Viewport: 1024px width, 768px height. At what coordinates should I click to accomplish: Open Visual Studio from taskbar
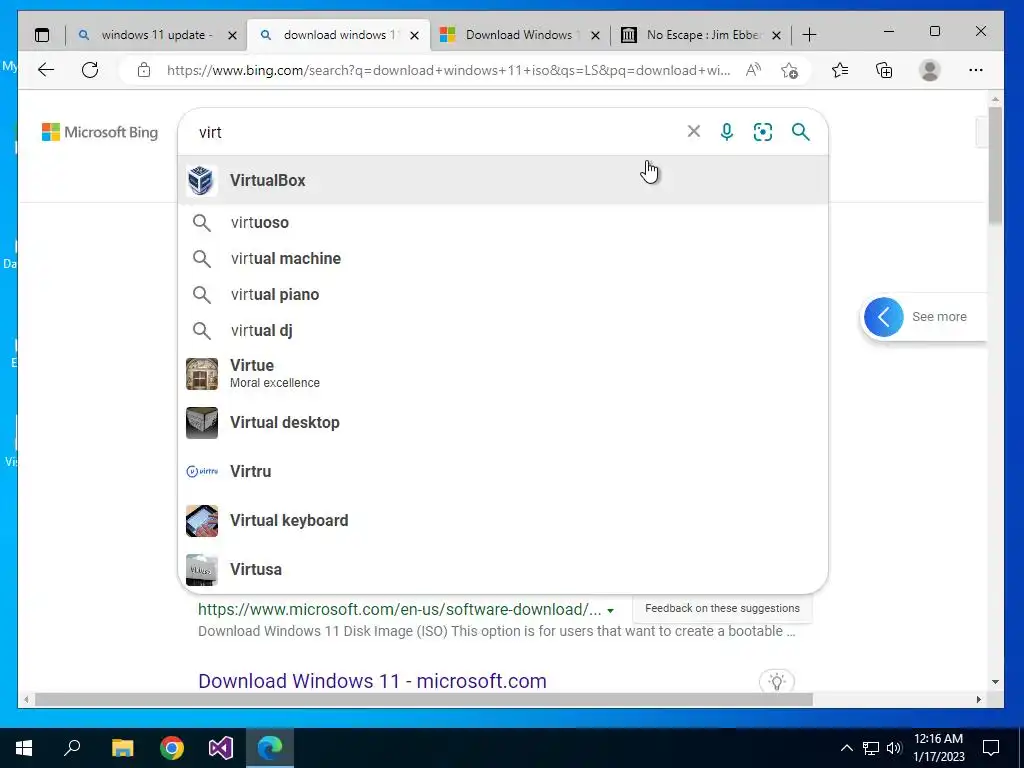(x=221, y=748)
